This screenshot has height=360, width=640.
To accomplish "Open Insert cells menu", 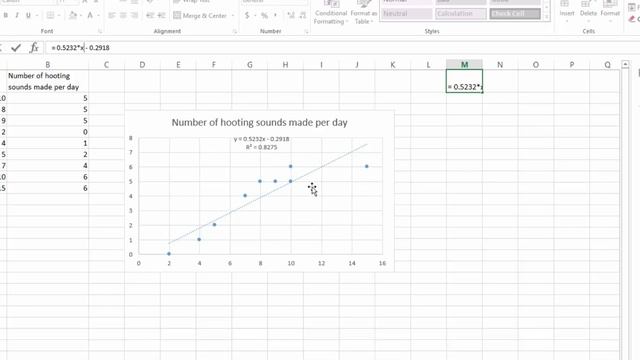I will [x=567, y=12].
